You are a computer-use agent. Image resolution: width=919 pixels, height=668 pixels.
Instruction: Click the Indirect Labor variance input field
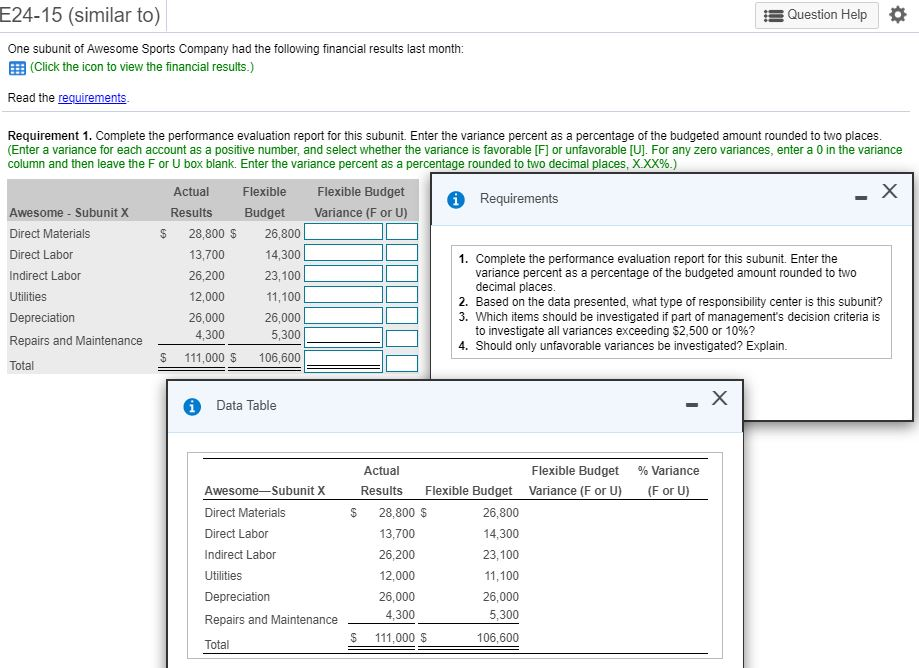tap(343, 274)
